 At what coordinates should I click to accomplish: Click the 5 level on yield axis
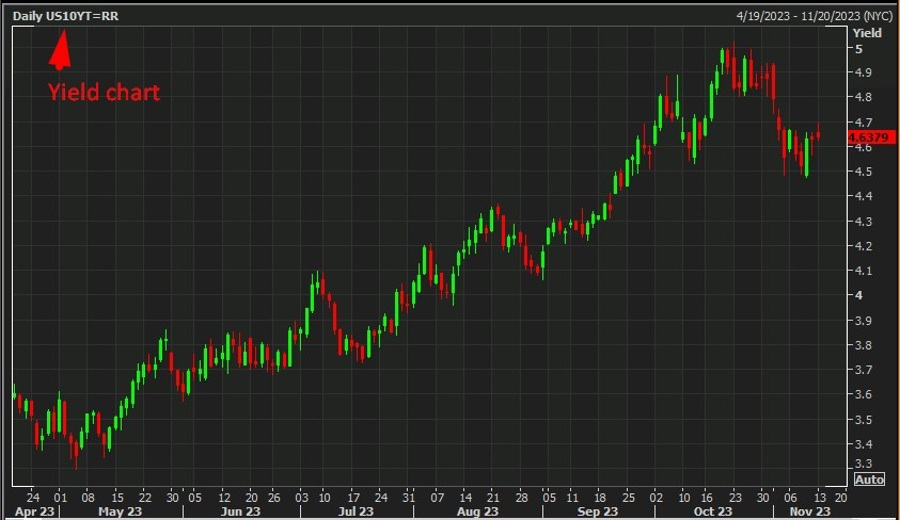coord(858,49)
